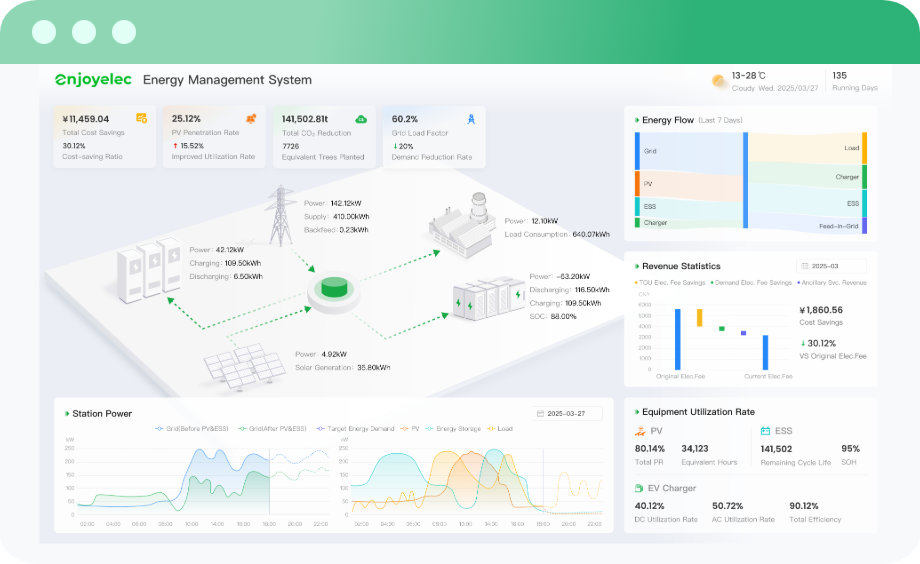Toggle the Target Energy Demand legend series
The width and height of the screenshot is (920, 564).
point(355,428)
